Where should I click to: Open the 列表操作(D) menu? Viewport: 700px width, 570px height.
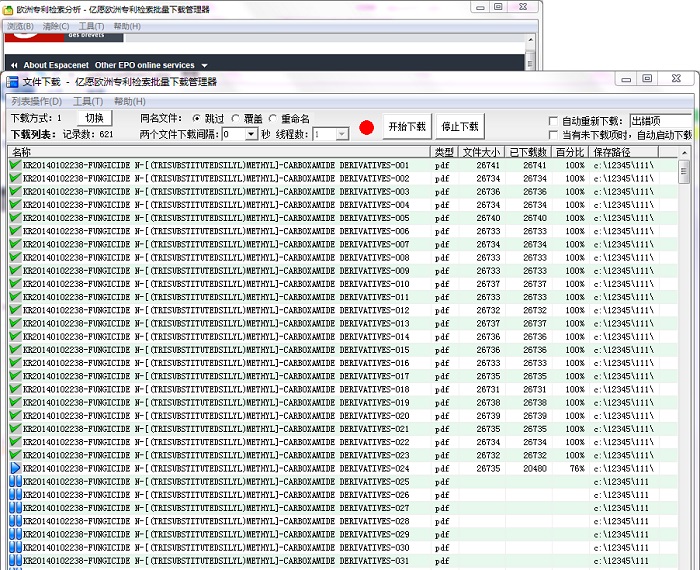(x=37, y=101)
